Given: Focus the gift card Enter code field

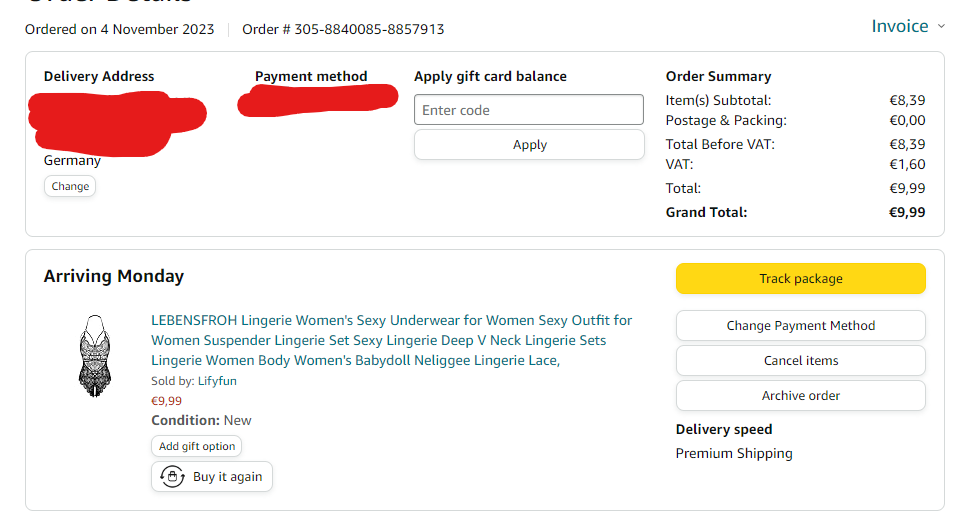Looking at the screenshot, I should (x=529, y=110).
